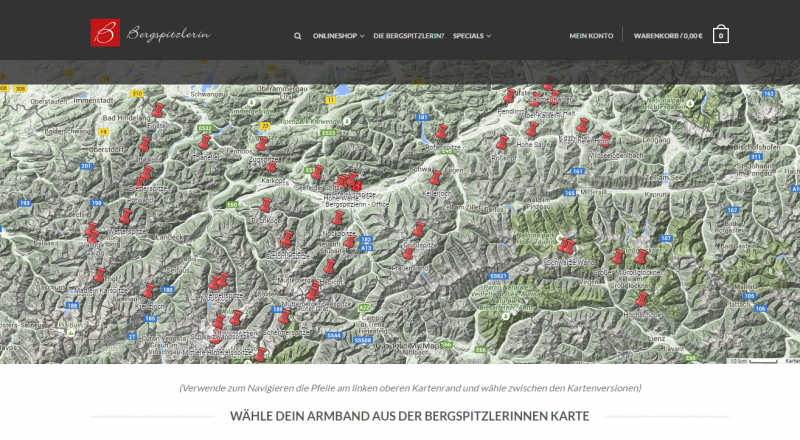Open the shopping cart bag icon
Screen dimensions: 800x440
pos(720,34)
